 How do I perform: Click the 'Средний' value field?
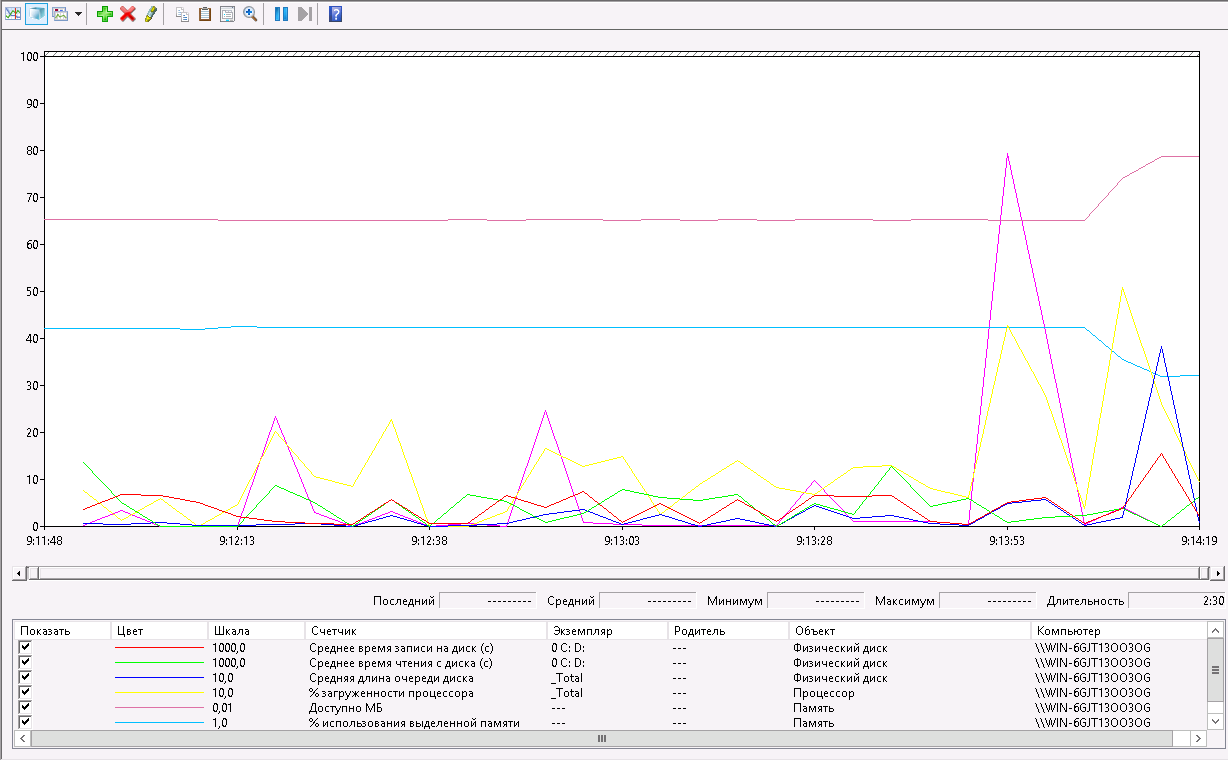click(x=647, y=601)
